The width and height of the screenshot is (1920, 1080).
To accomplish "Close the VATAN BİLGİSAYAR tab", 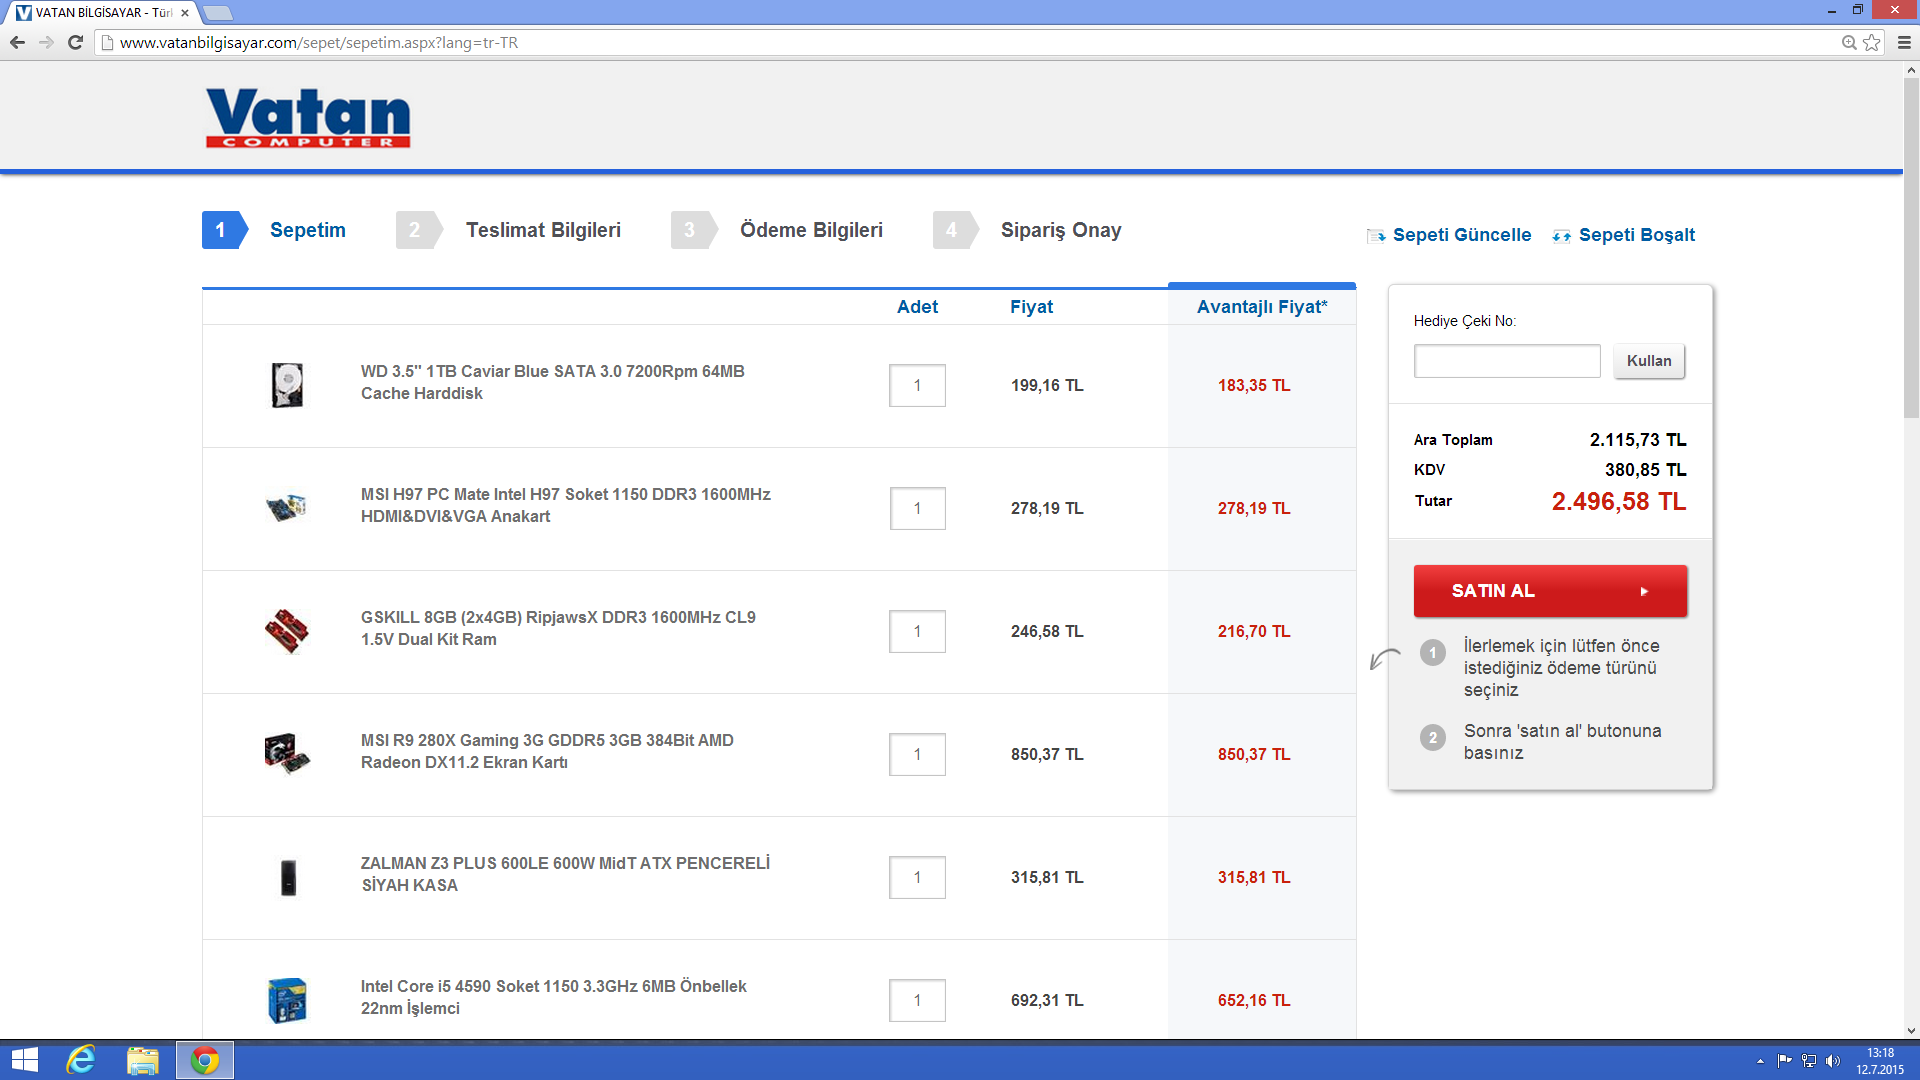I will click(x=184, y=13).
